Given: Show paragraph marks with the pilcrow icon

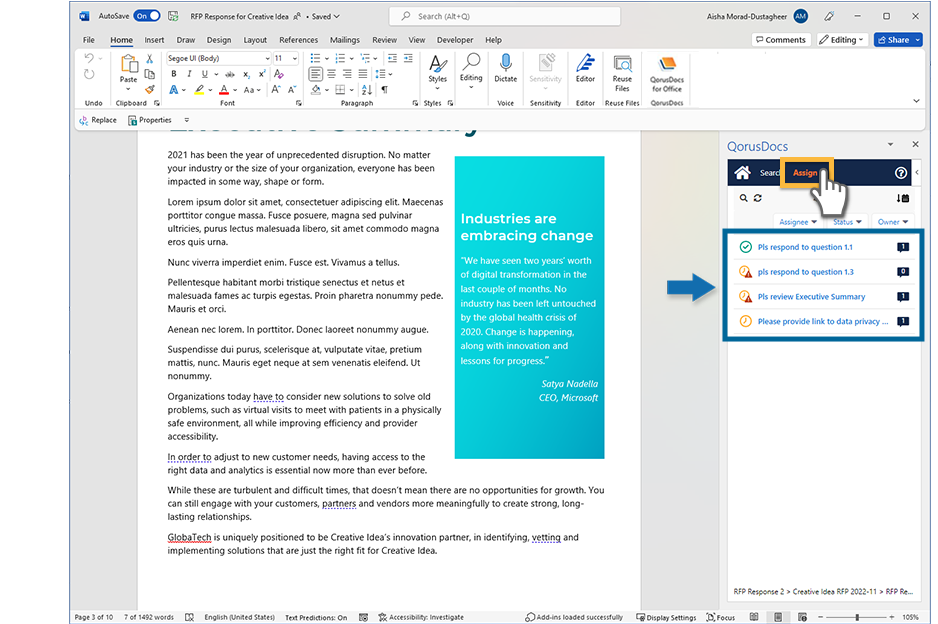Looking at the screenshot, I should 384,90.
